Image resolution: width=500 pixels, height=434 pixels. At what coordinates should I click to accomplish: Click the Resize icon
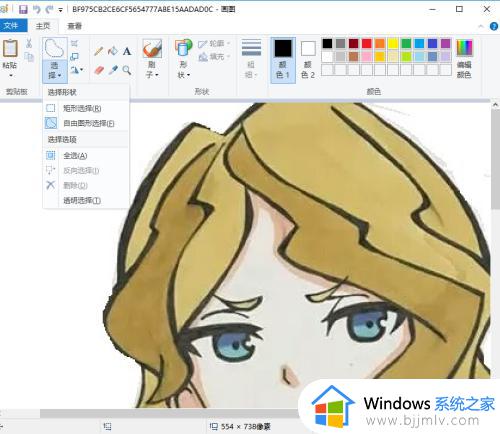(74, 57)
